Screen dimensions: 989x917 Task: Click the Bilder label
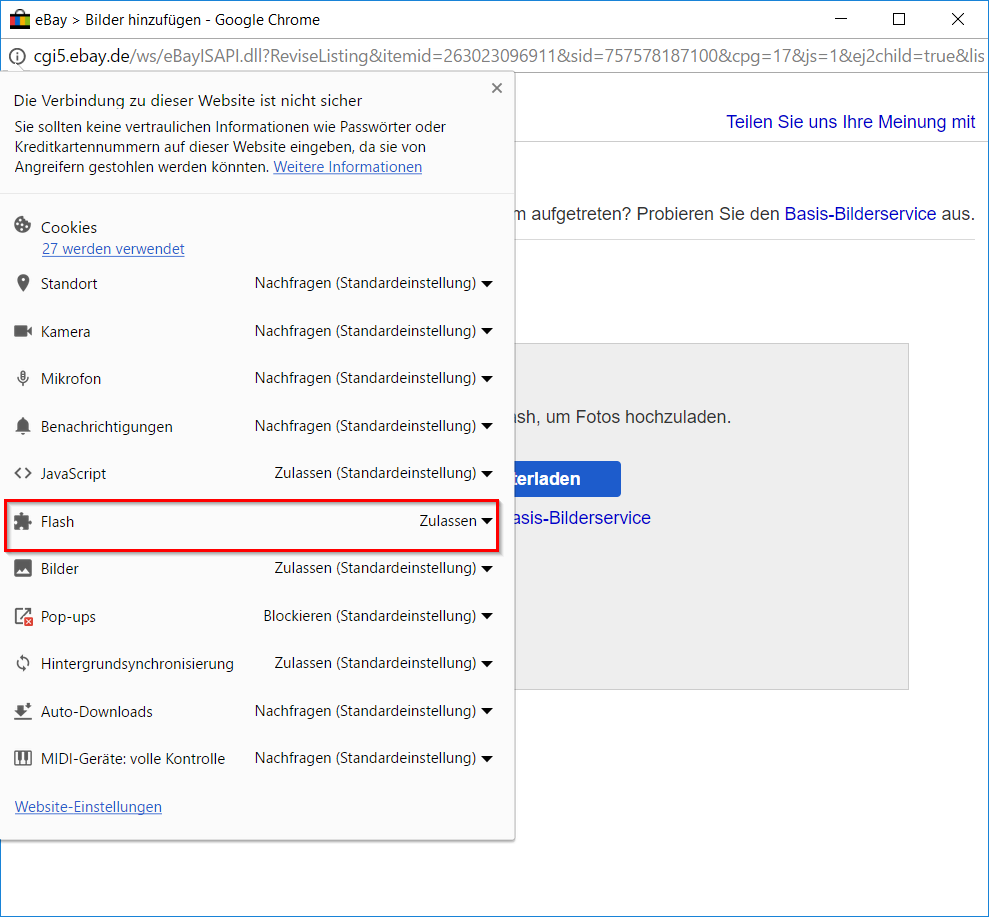60,569
